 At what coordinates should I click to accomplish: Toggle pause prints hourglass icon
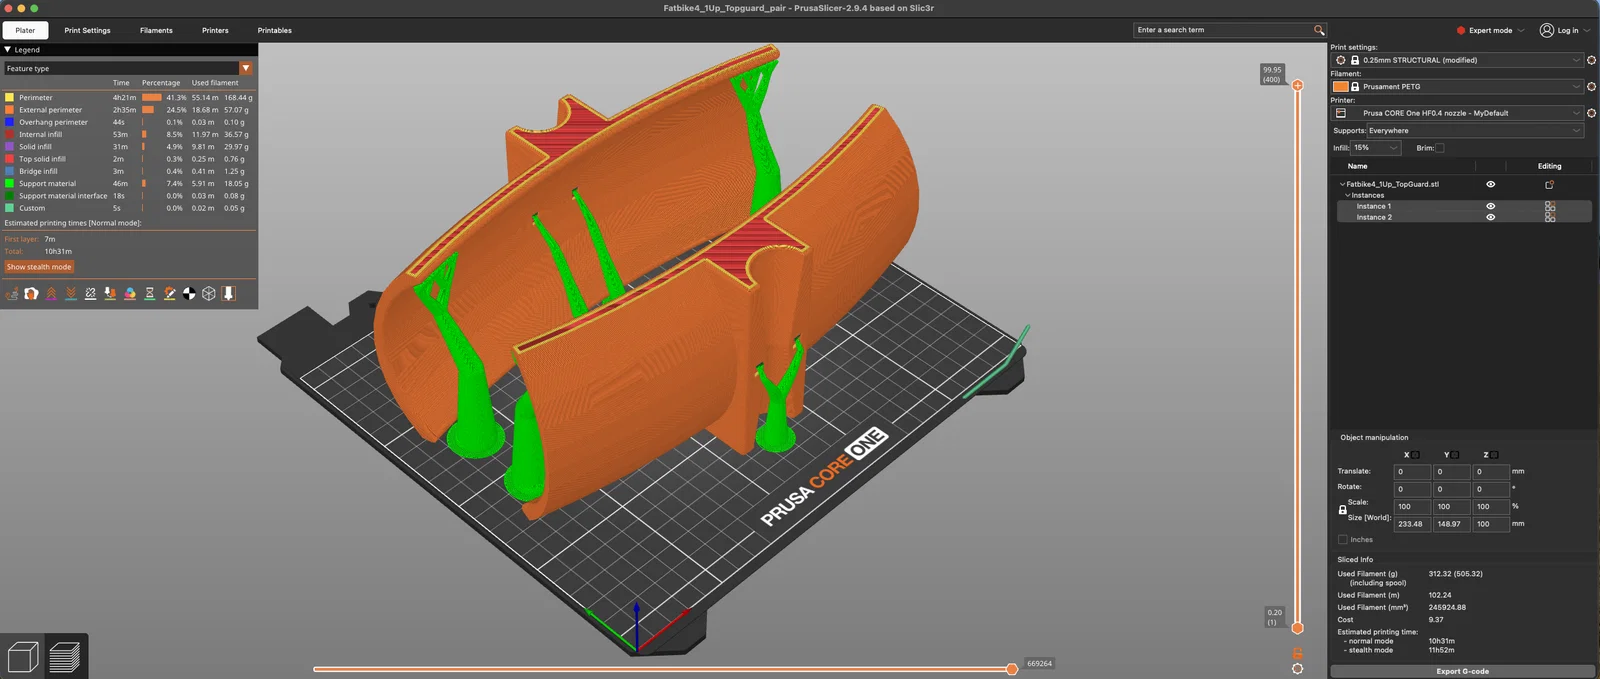pos(149,294)
